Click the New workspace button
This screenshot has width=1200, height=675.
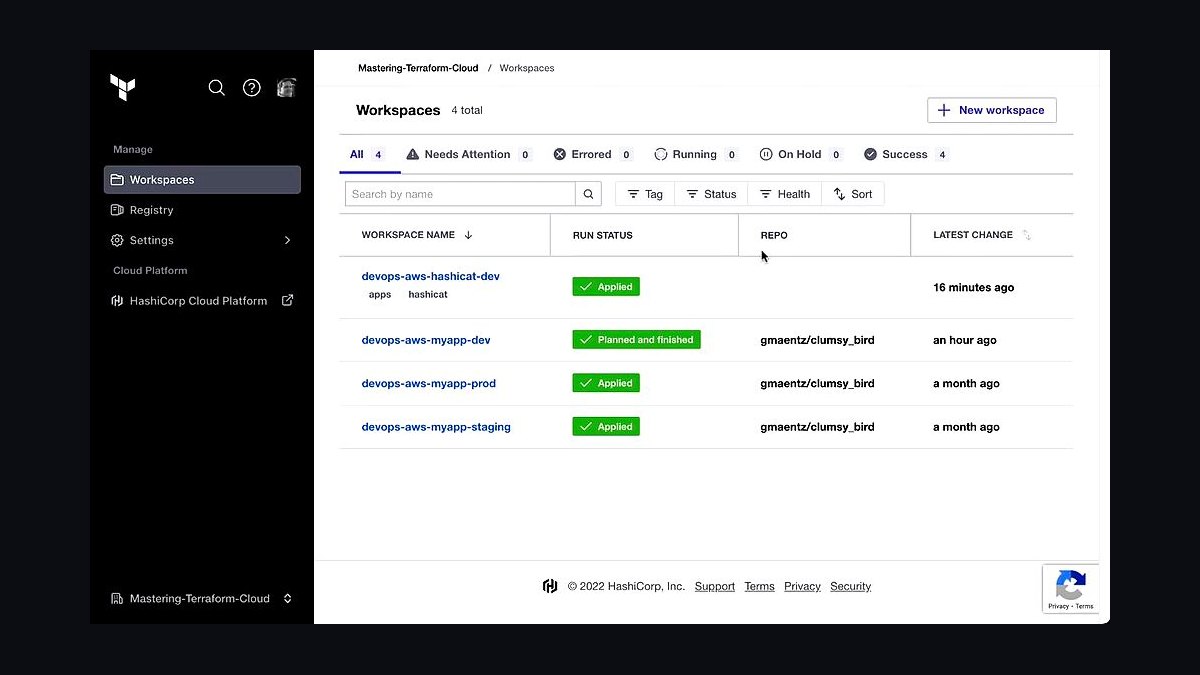click(x=992, y=110)
